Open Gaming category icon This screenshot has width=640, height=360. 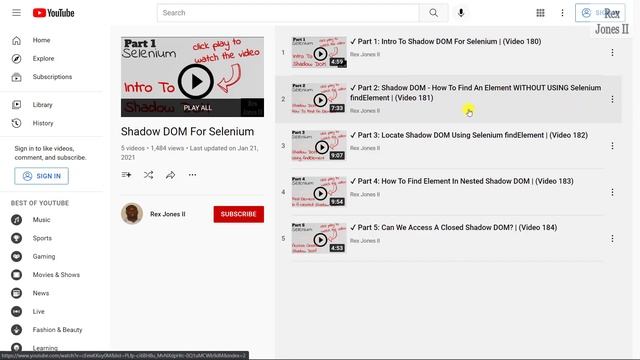tap(16, 256)
